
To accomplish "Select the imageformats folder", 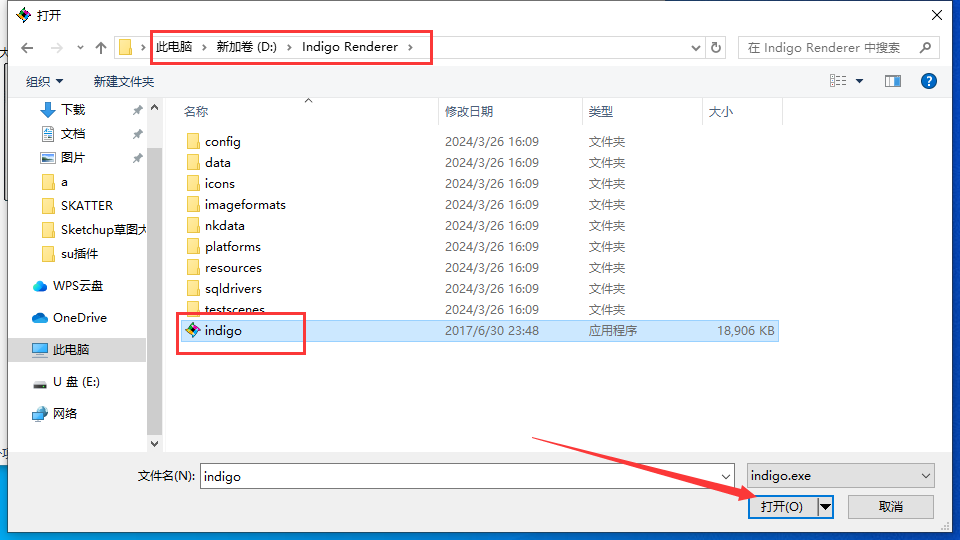I will point(245,204).
